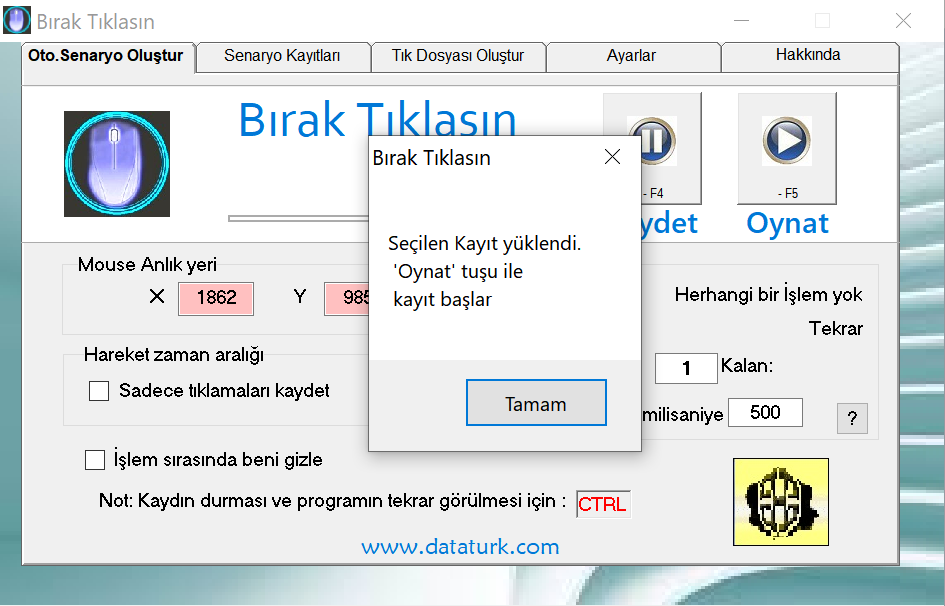The height and width of the screenshot is (606, 945).
Task: Click the milisaniye value field 500
Action: (765, 413)
